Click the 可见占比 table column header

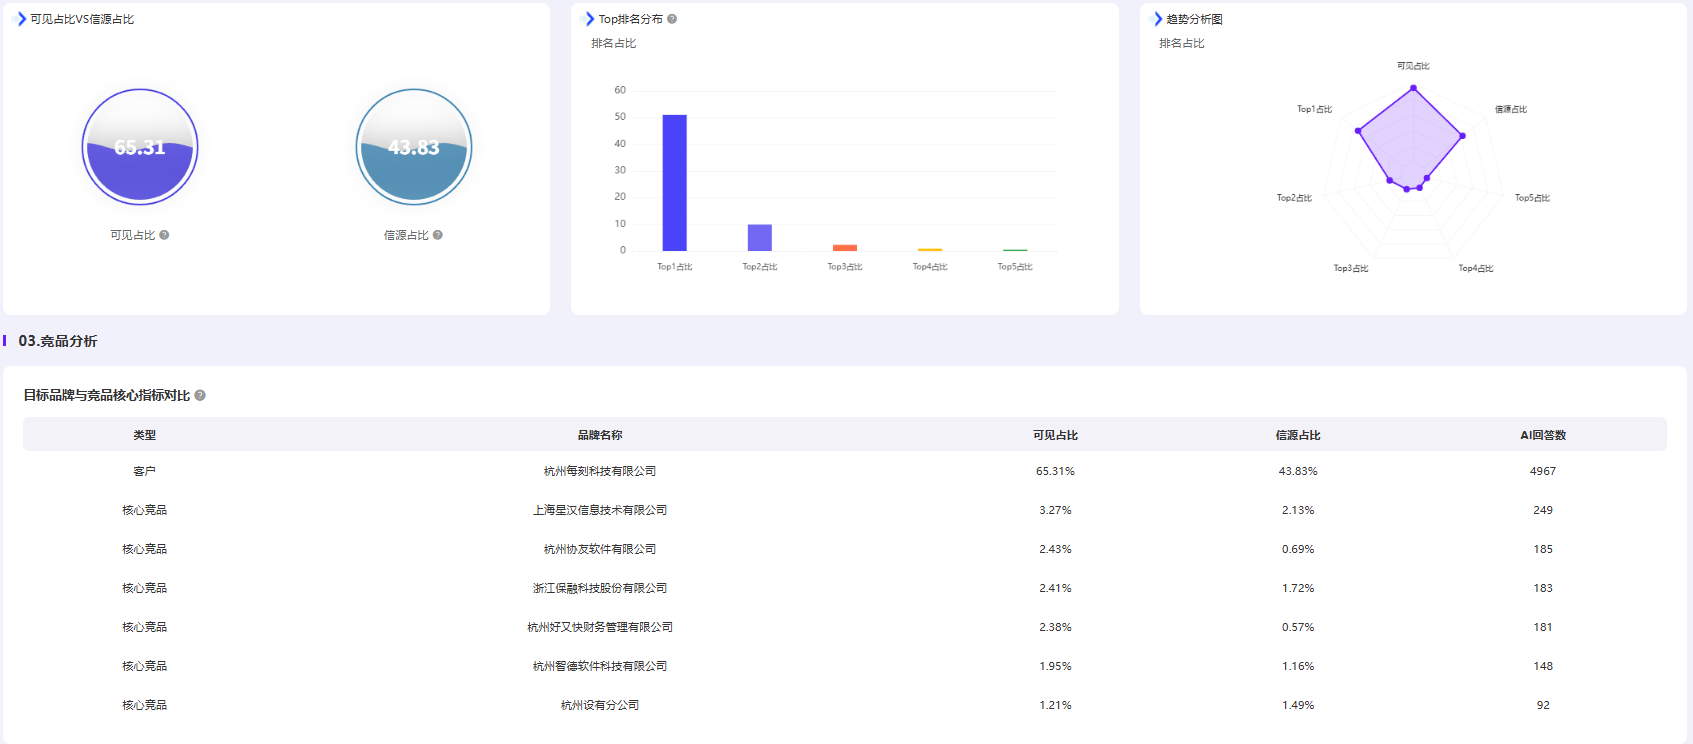click(x=1055, y=435)
